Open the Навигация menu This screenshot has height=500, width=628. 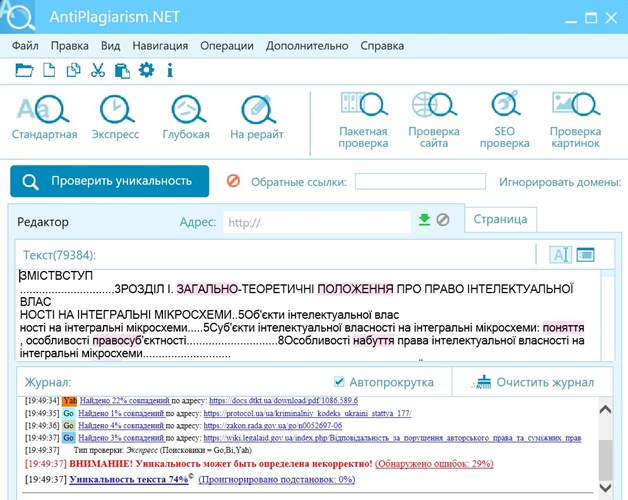[x=160, y=46]
